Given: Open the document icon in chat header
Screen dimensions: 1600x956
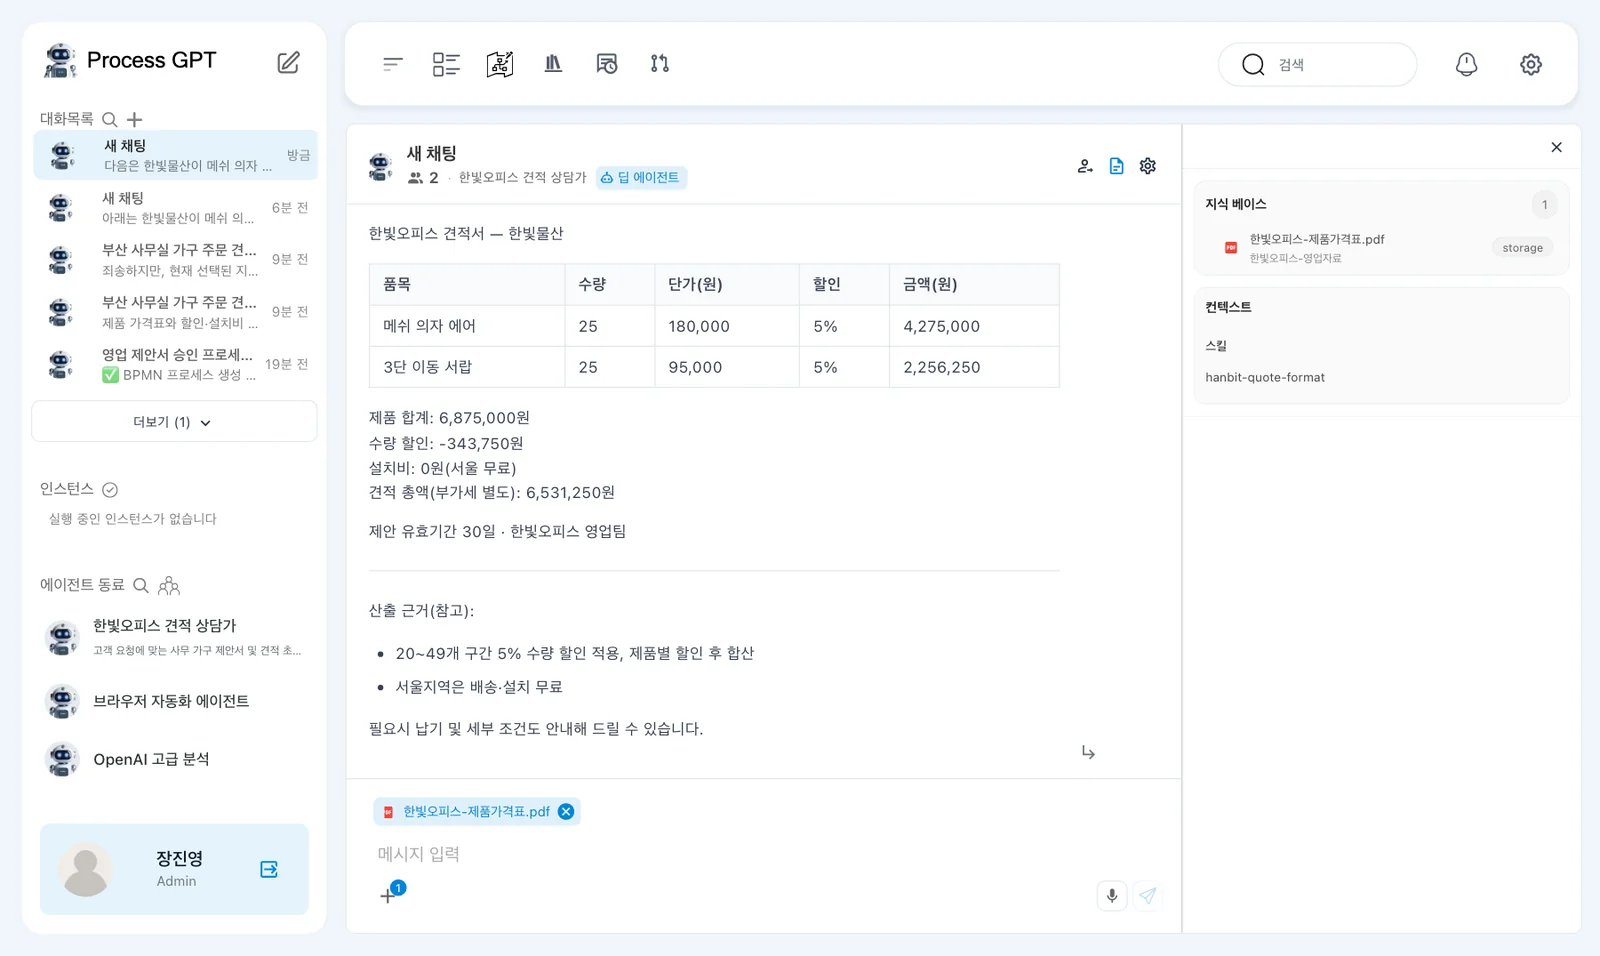Looking at the screenshot, I should point(1117,166).
